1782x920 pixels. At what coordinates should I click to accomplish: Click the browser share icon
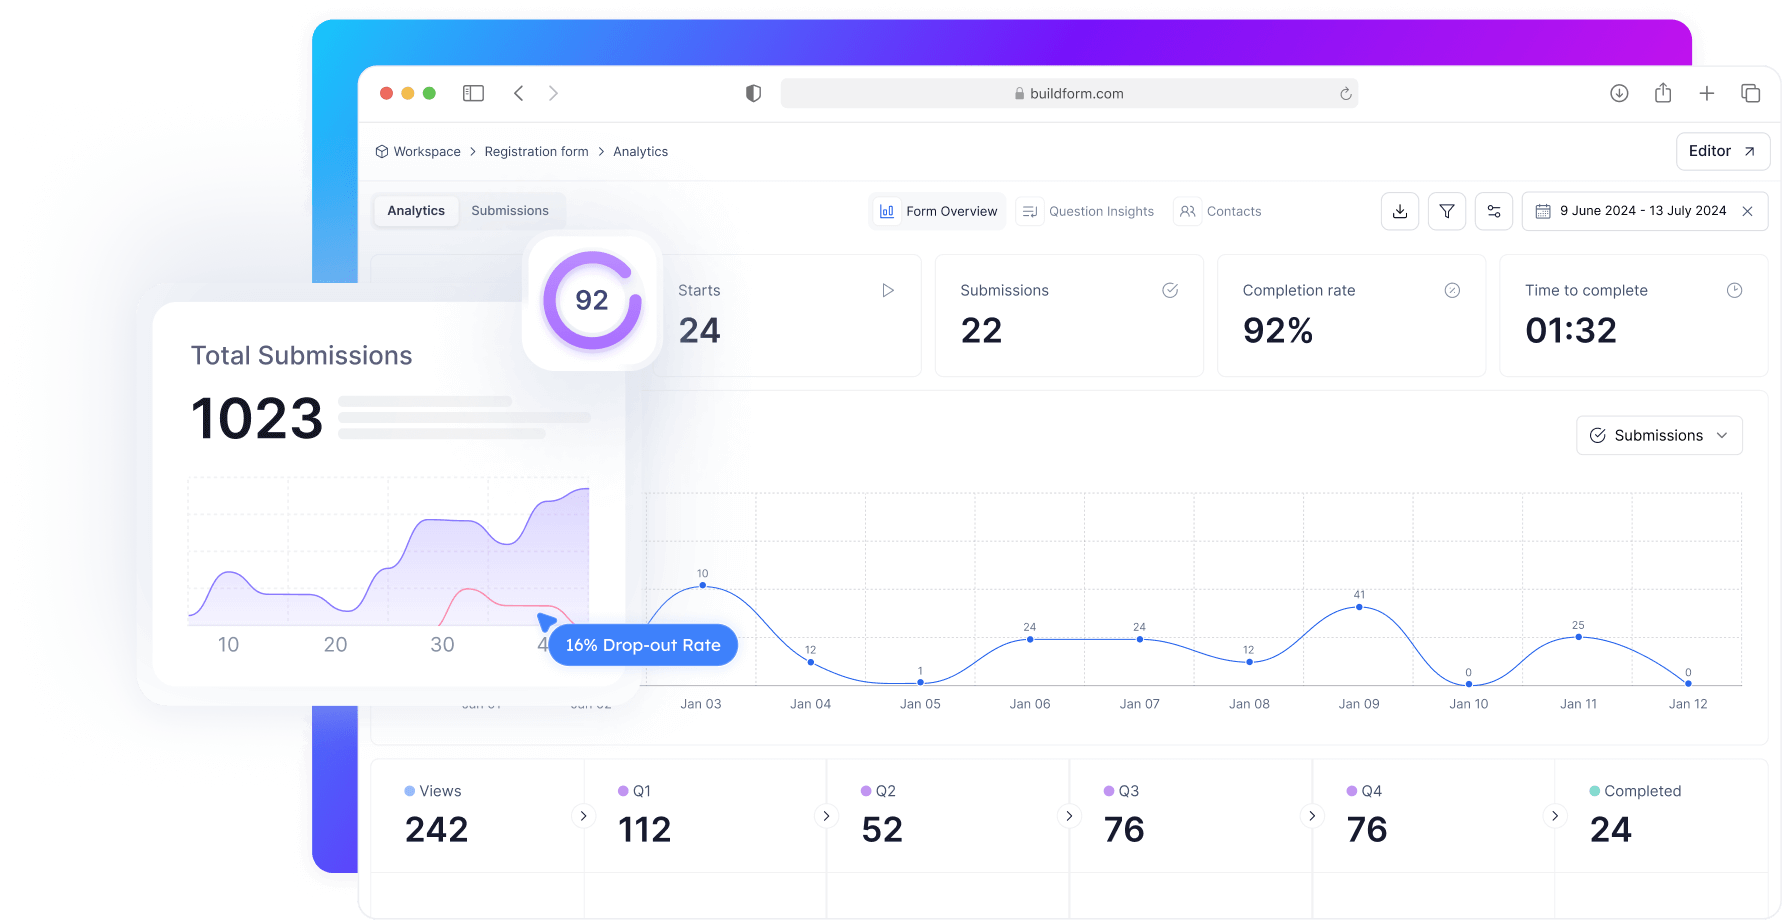[x=1662, y=93]
